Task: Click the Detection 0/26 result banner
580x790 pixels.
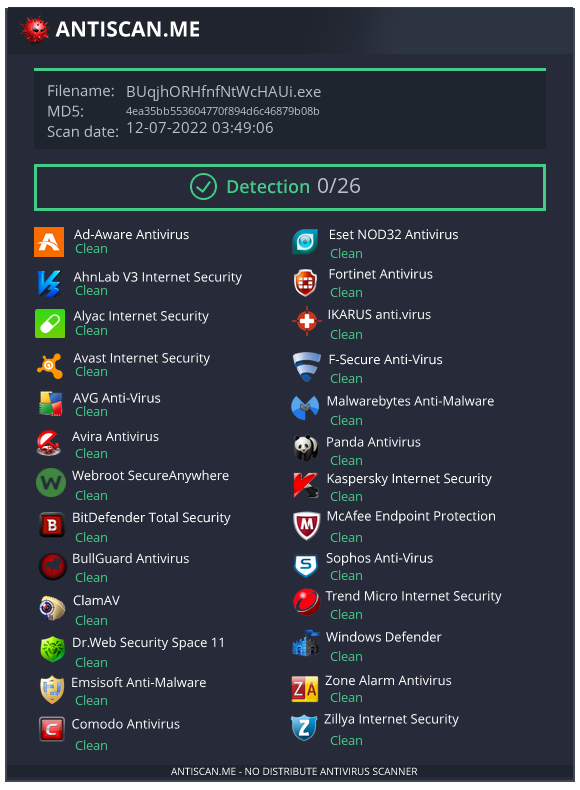Action: click(x=290, y=187)
